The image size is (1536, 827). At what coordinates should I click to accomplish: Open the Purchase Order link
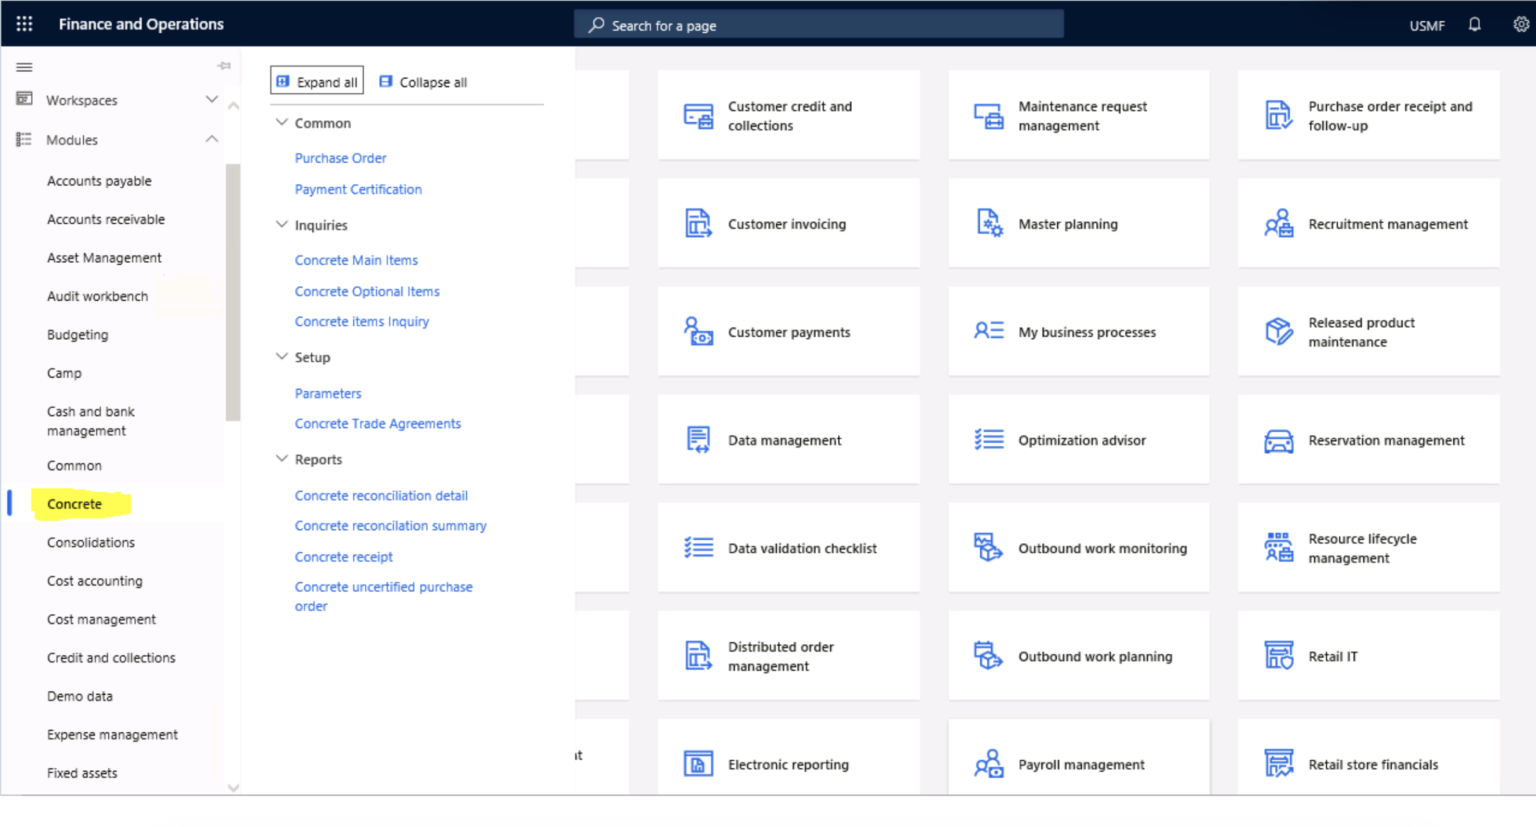pos(340,158)
